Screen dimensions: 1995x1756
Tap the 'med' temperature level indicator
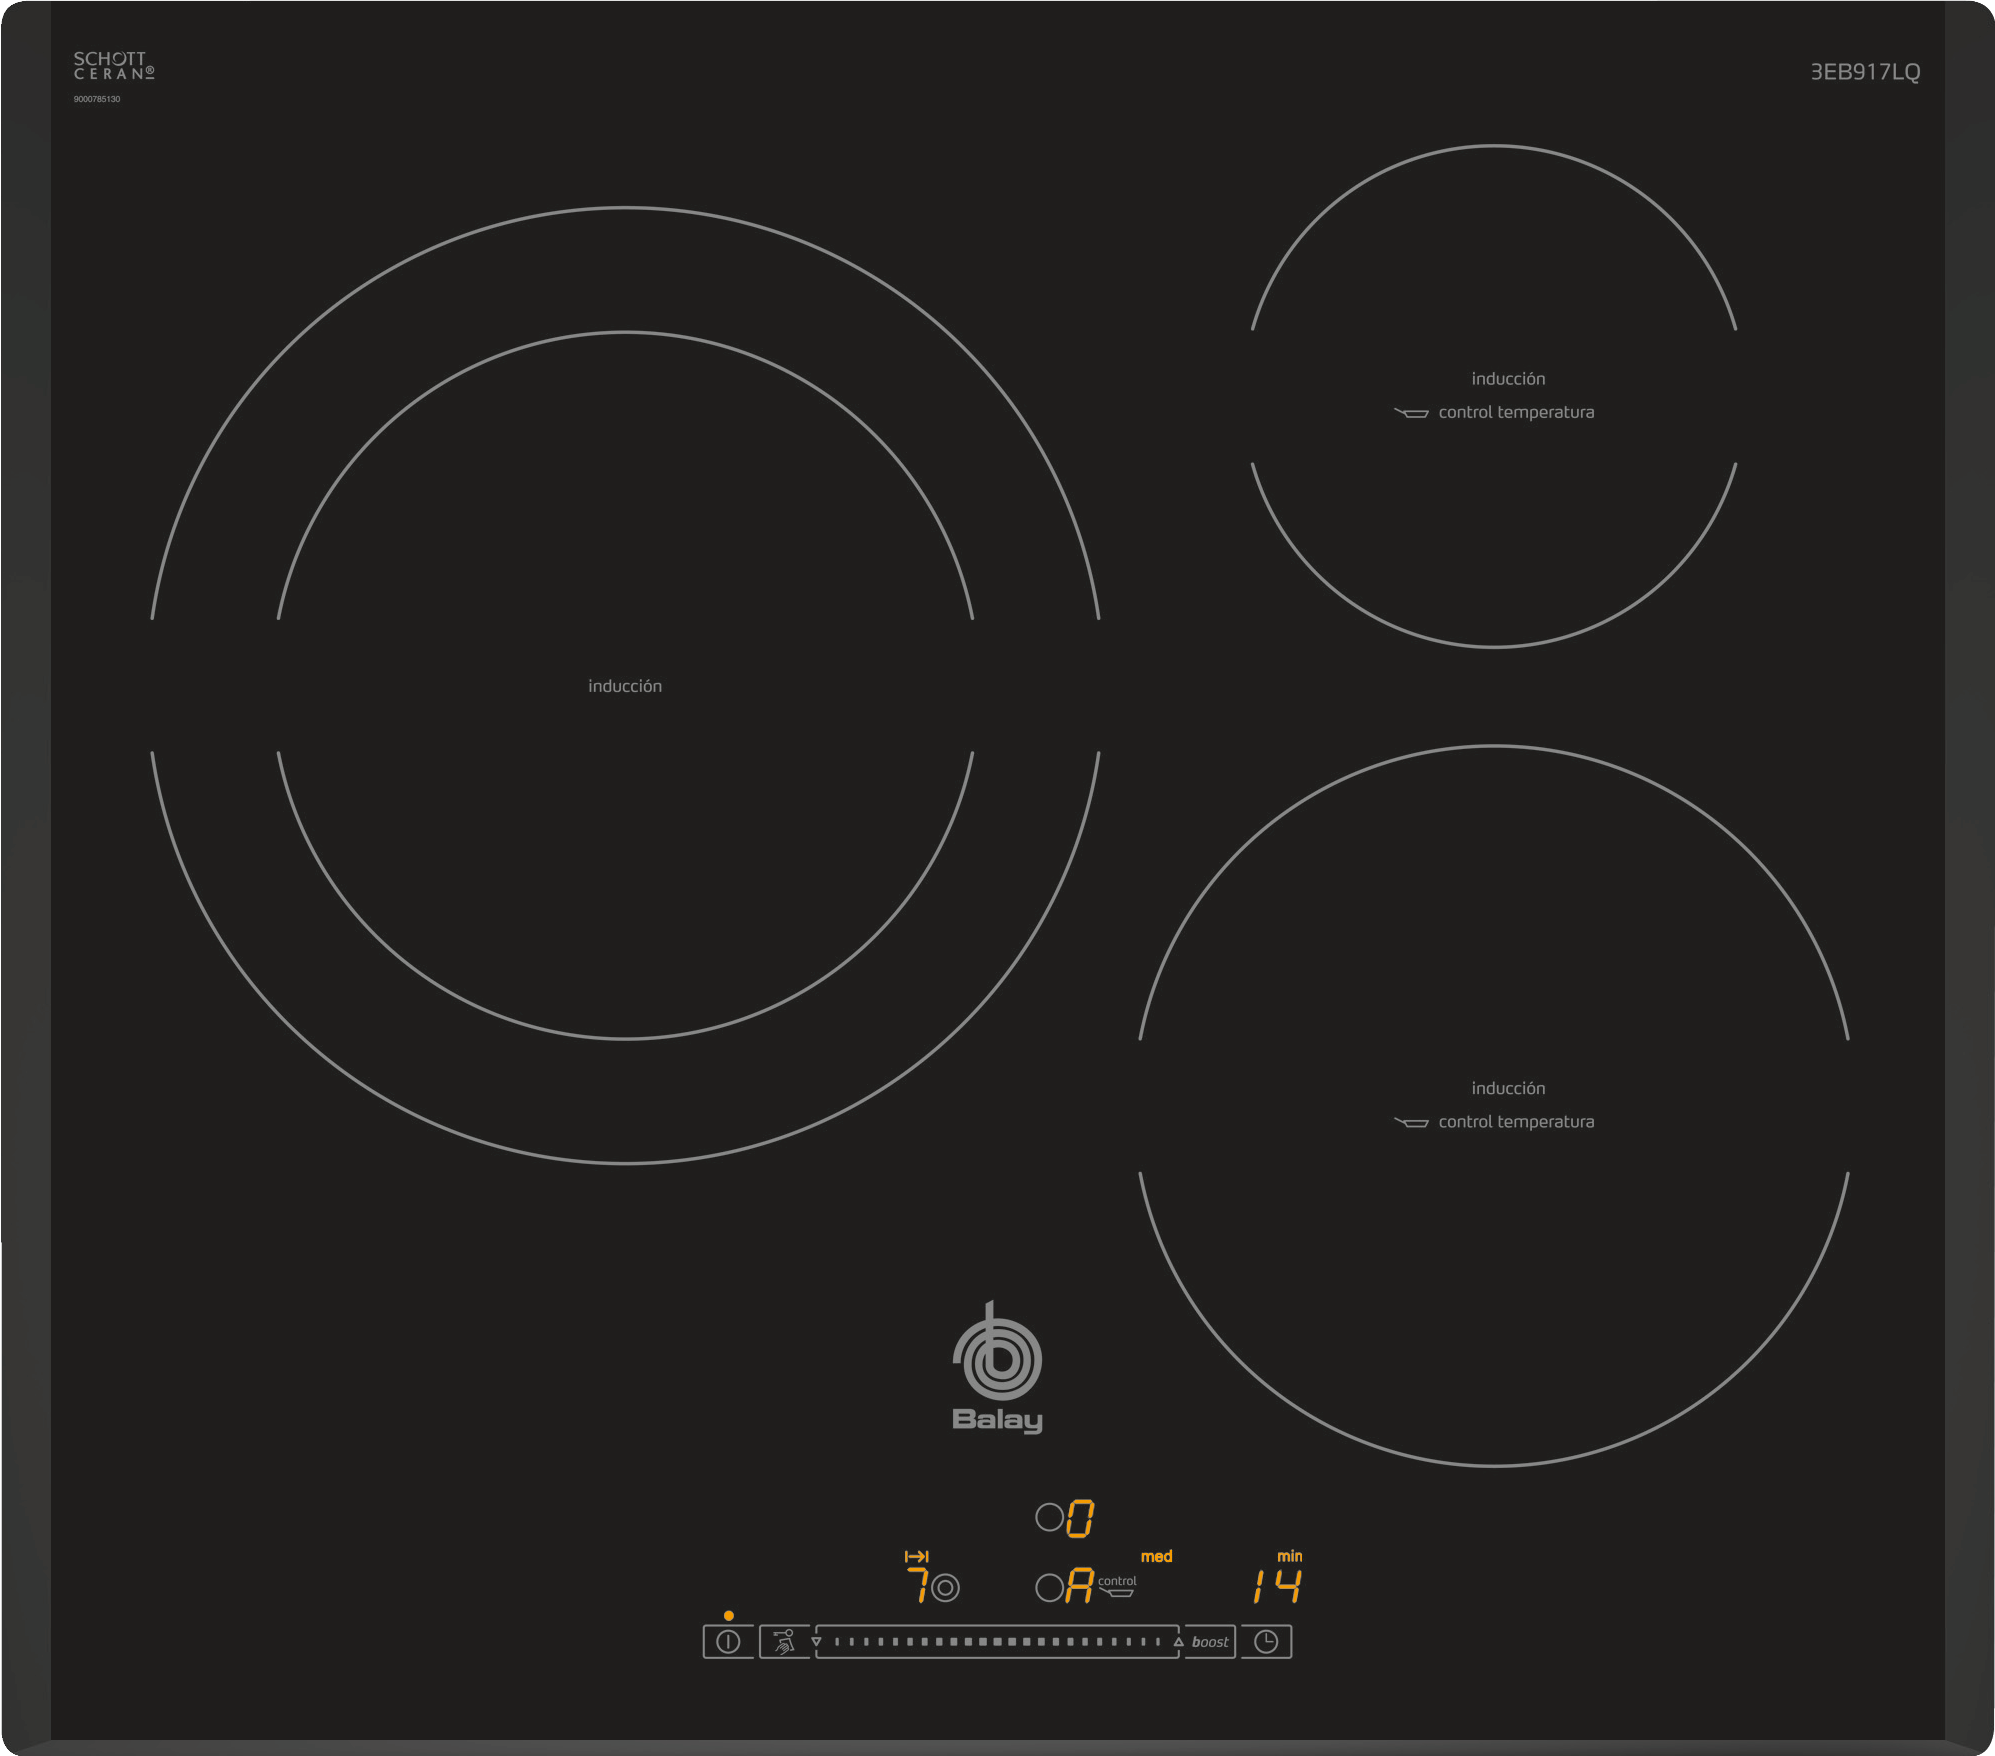pyautogui.click(x=1156, y=1557)
